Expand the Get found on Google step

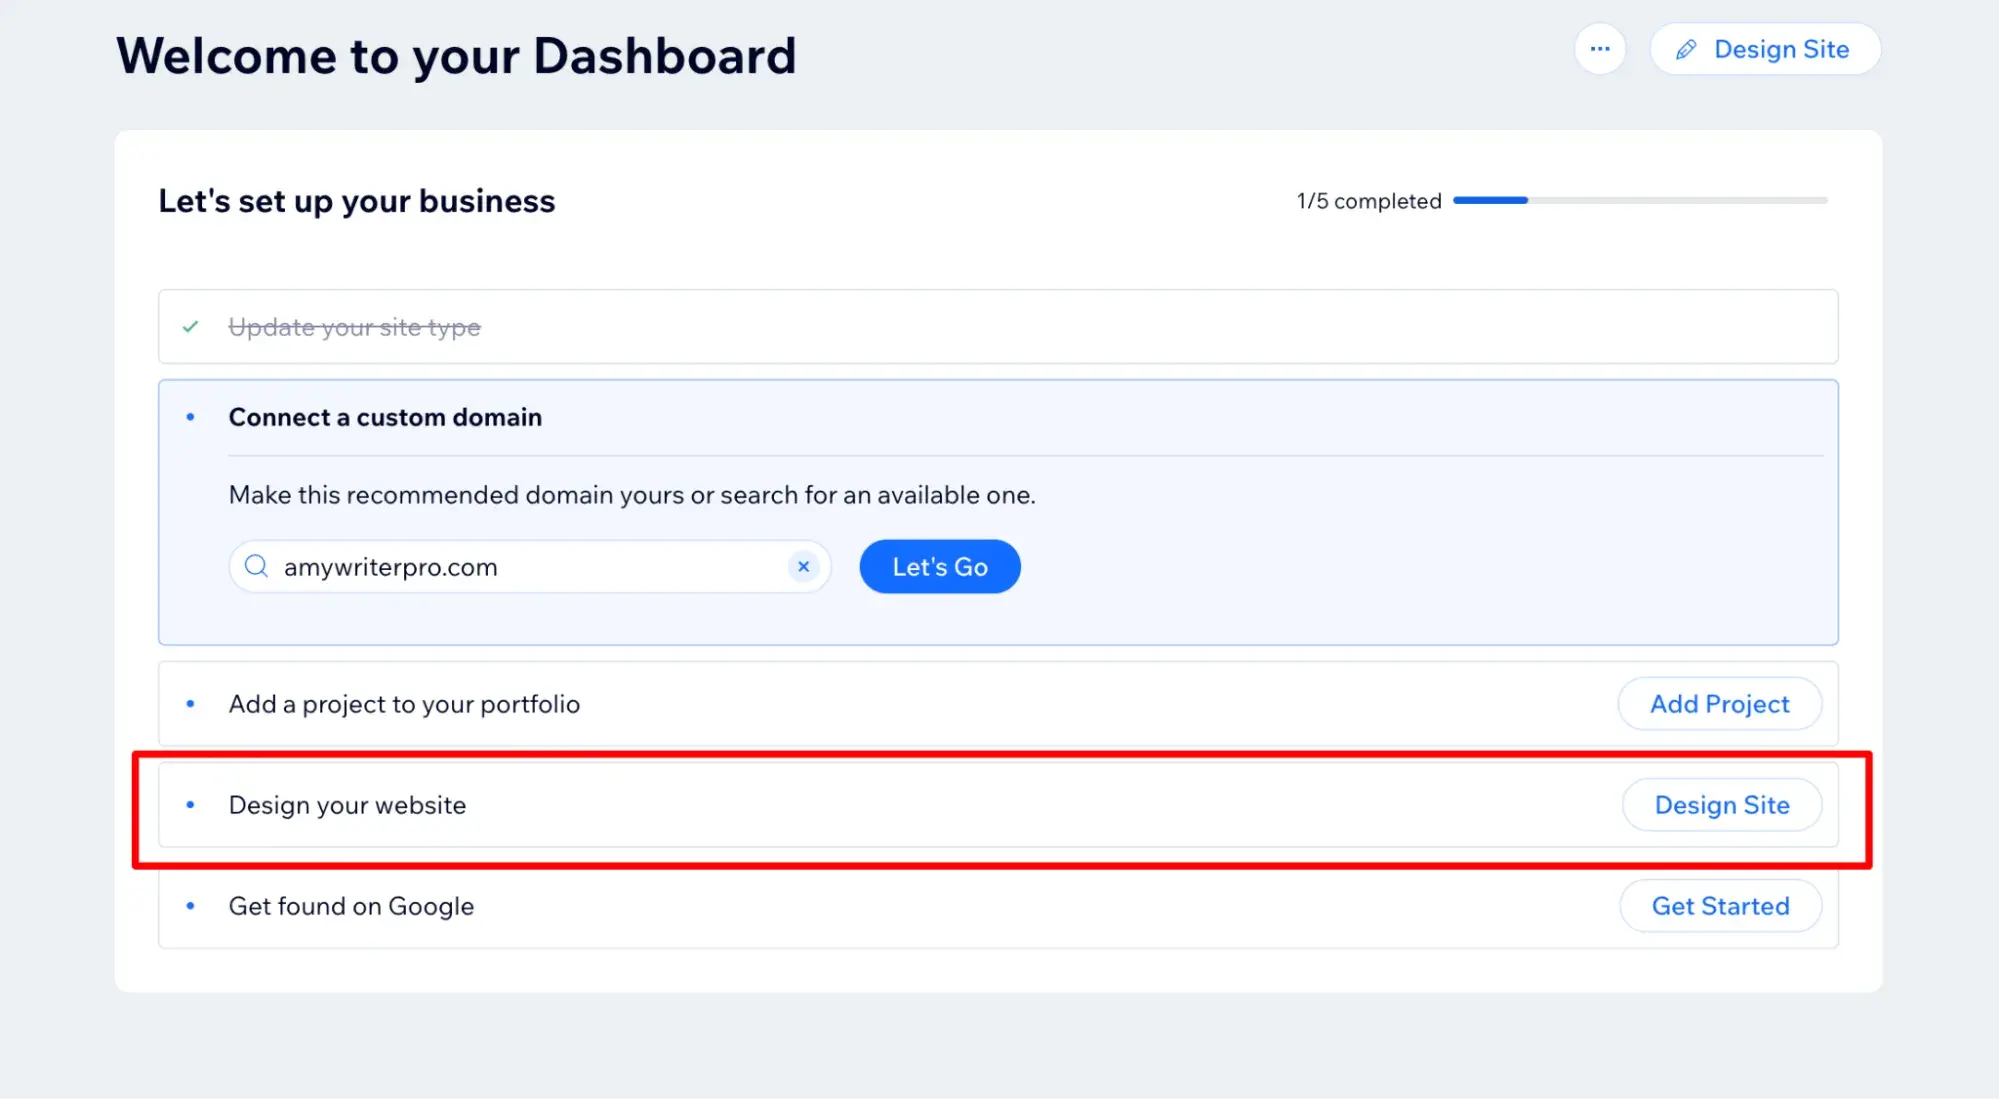pyautogui.click(x=351, y=906)
